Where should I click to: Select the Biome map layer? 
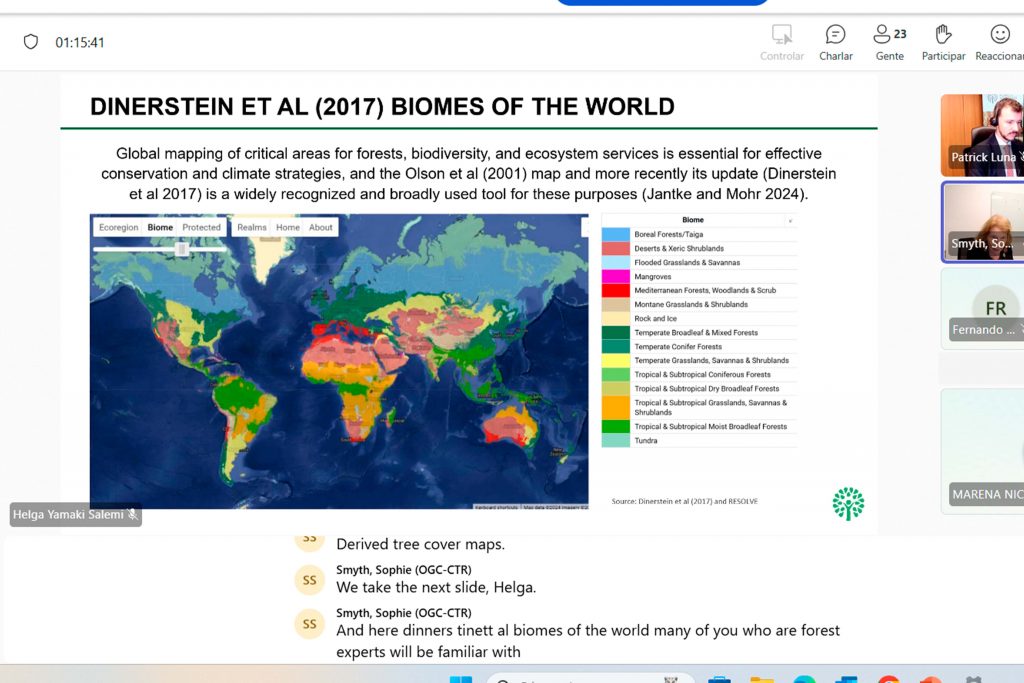click(x=160, y=227)
